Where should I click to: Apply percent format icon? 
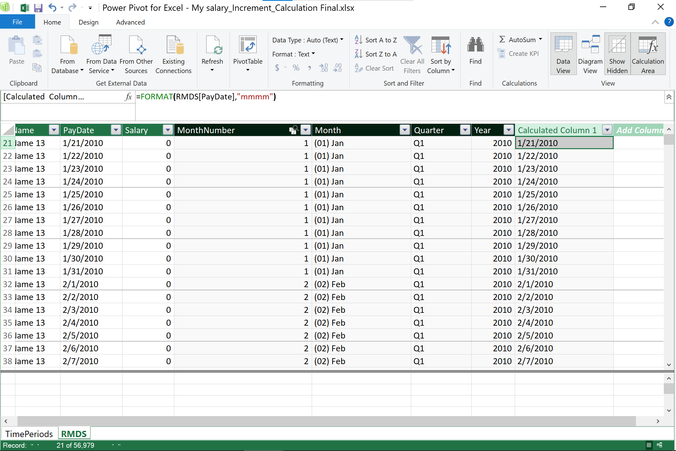click(x=296, y=68)
